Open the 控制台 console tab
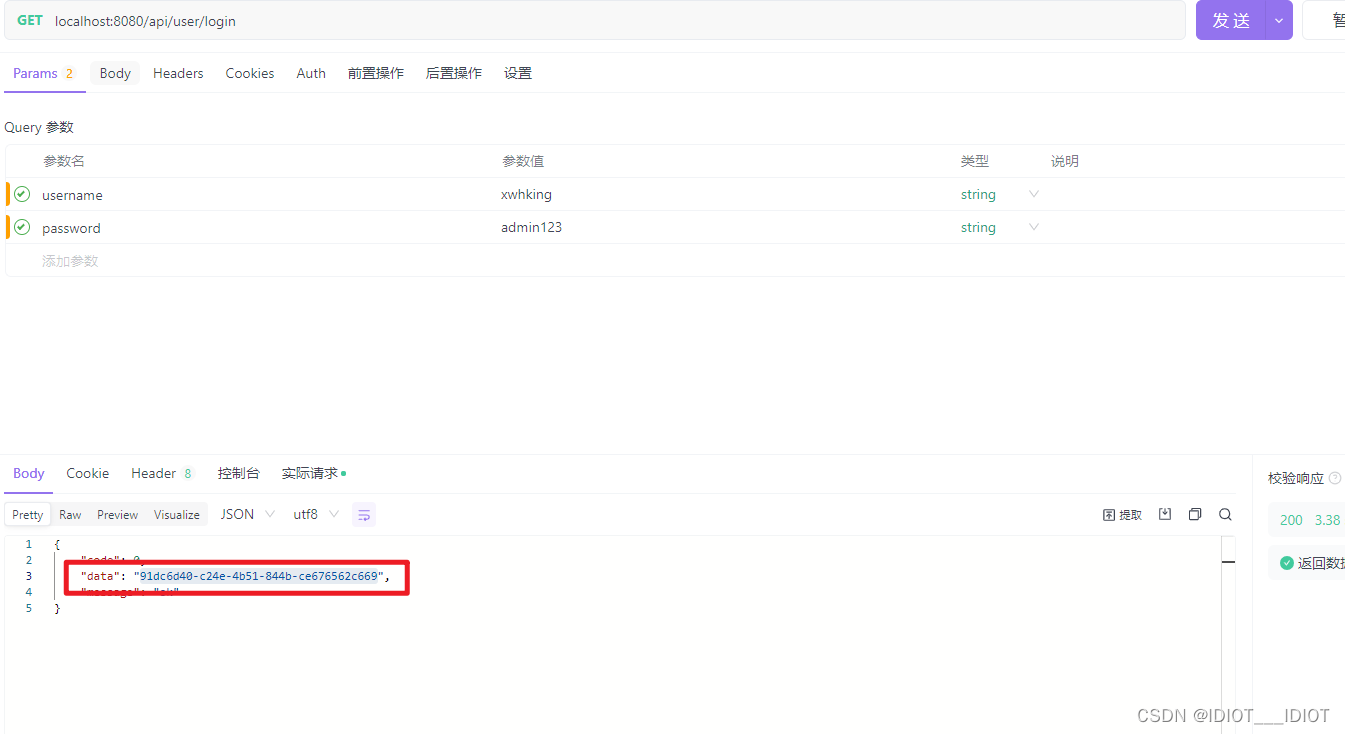 (x=239, y=473)
